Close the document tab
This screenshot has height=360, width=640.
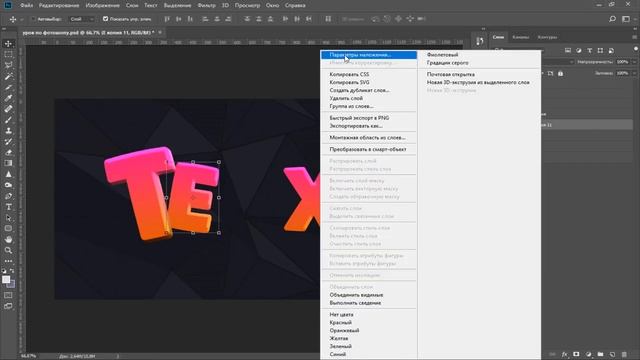160,32
